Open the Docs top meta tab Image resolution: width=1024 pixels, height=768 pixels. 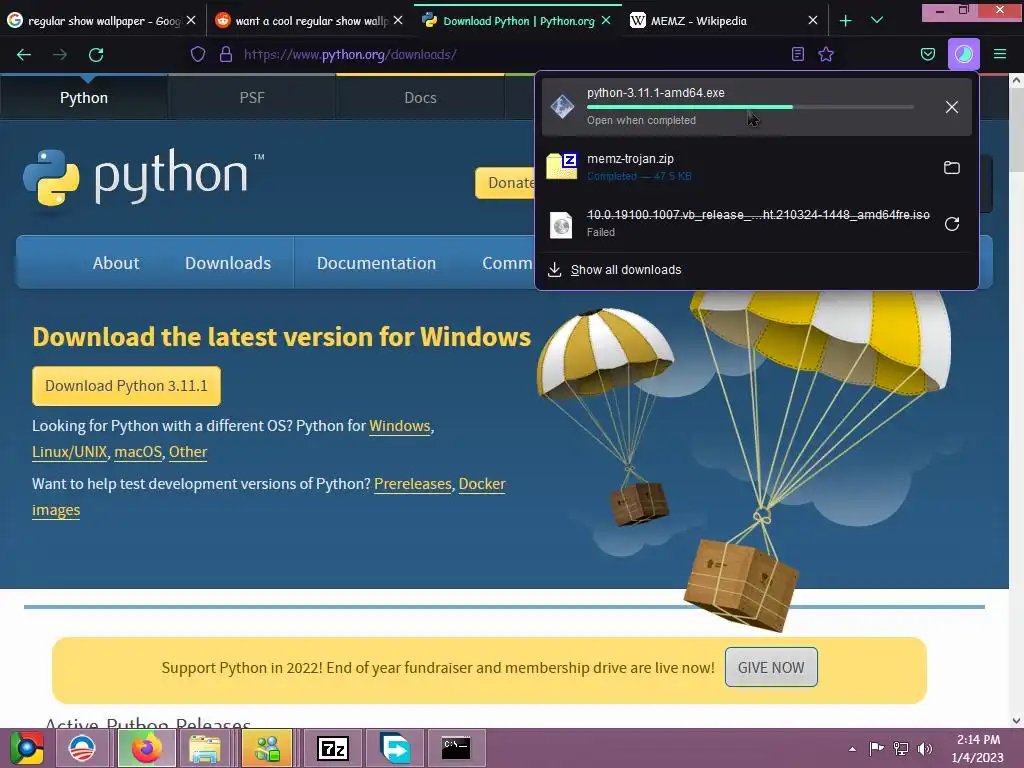click(420, 97)
